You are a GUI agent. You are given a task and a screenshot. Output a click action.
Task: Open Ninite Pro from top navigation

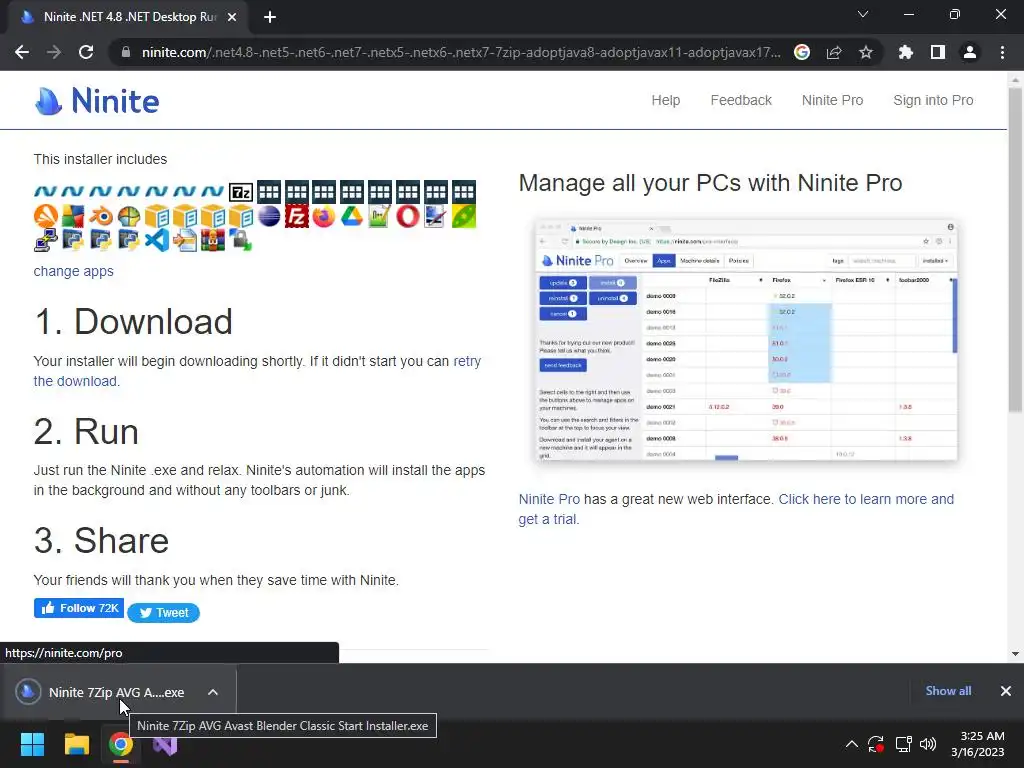[833, 101]
